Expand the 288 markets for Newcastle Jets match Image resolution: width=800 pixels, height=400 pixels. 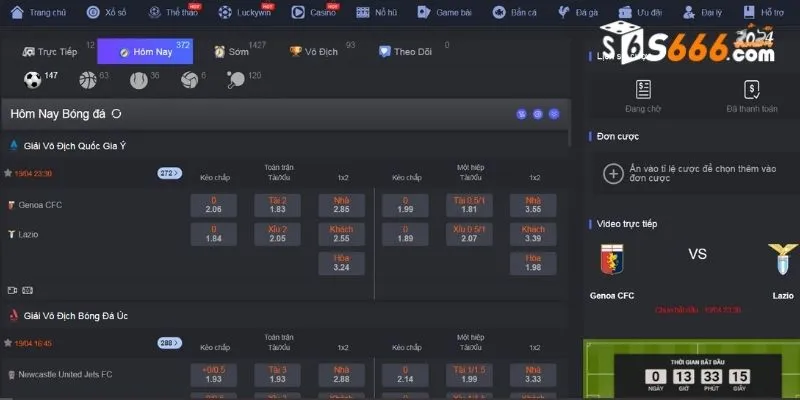tap(169, 343)
